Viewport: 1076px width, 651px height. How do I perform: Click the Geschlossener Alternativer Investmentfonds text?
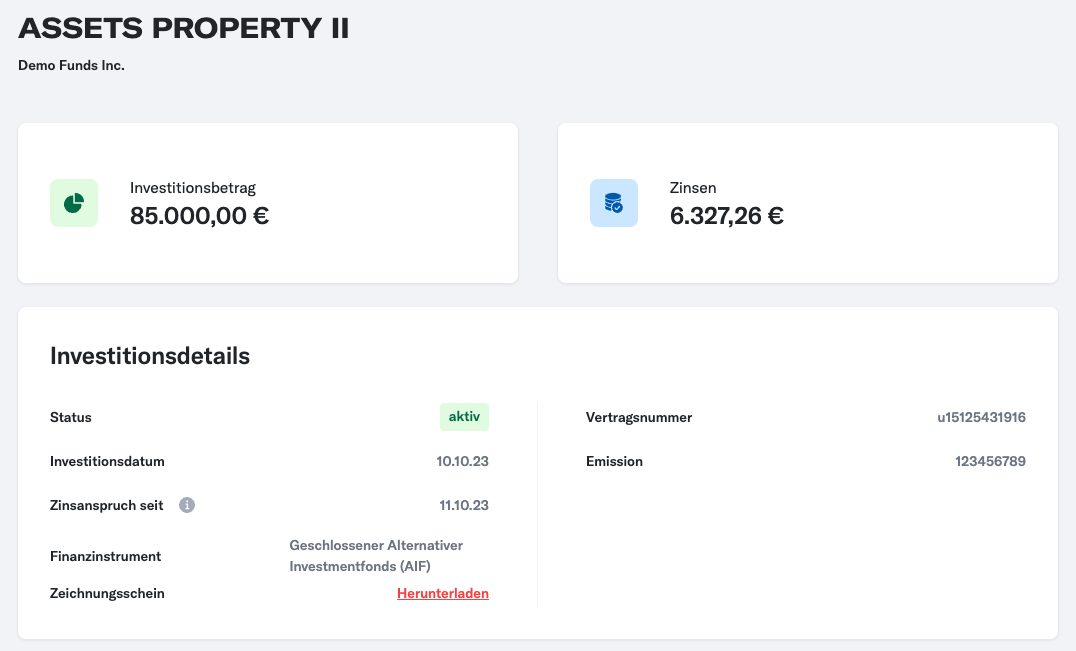click(x=376, y=556)
